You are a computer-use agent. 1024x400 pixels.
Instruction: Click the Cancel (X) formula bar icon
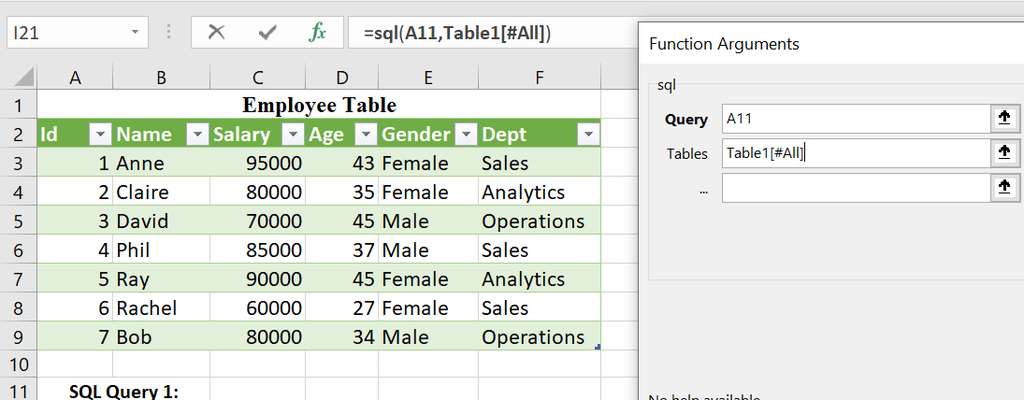pyautogui.click(x=216, y=32)
